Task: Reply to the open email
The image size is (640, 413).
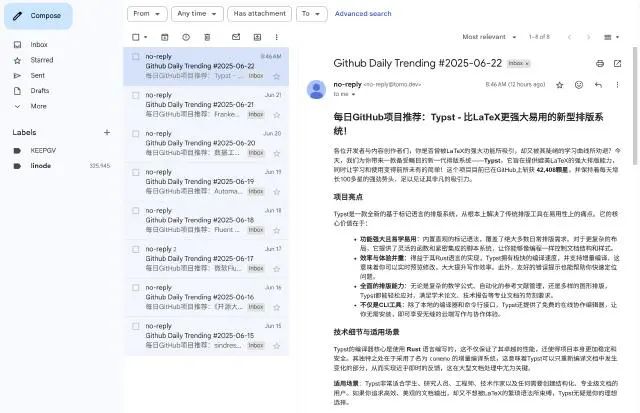Action: 598,85
